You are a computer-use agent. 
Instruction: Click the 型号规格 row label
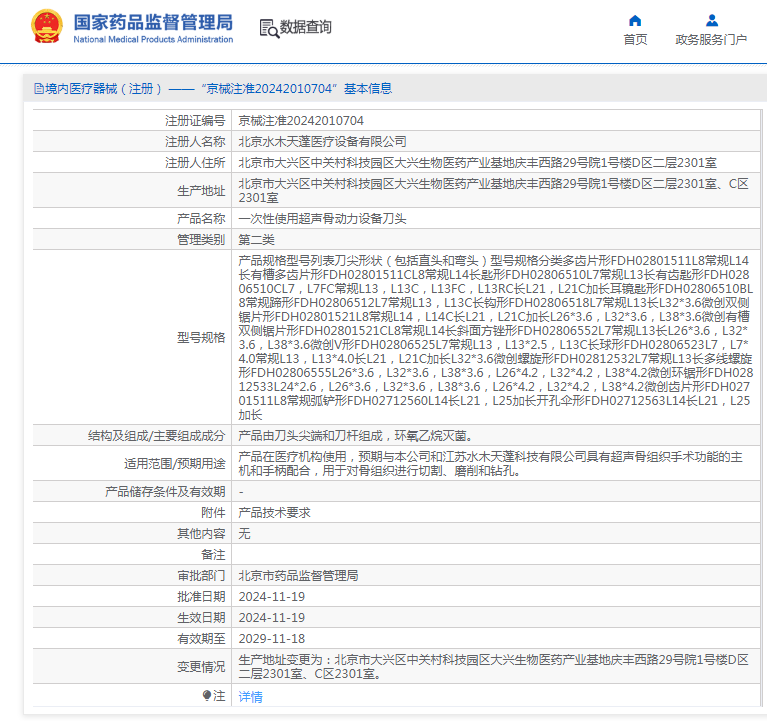[201, 338]
